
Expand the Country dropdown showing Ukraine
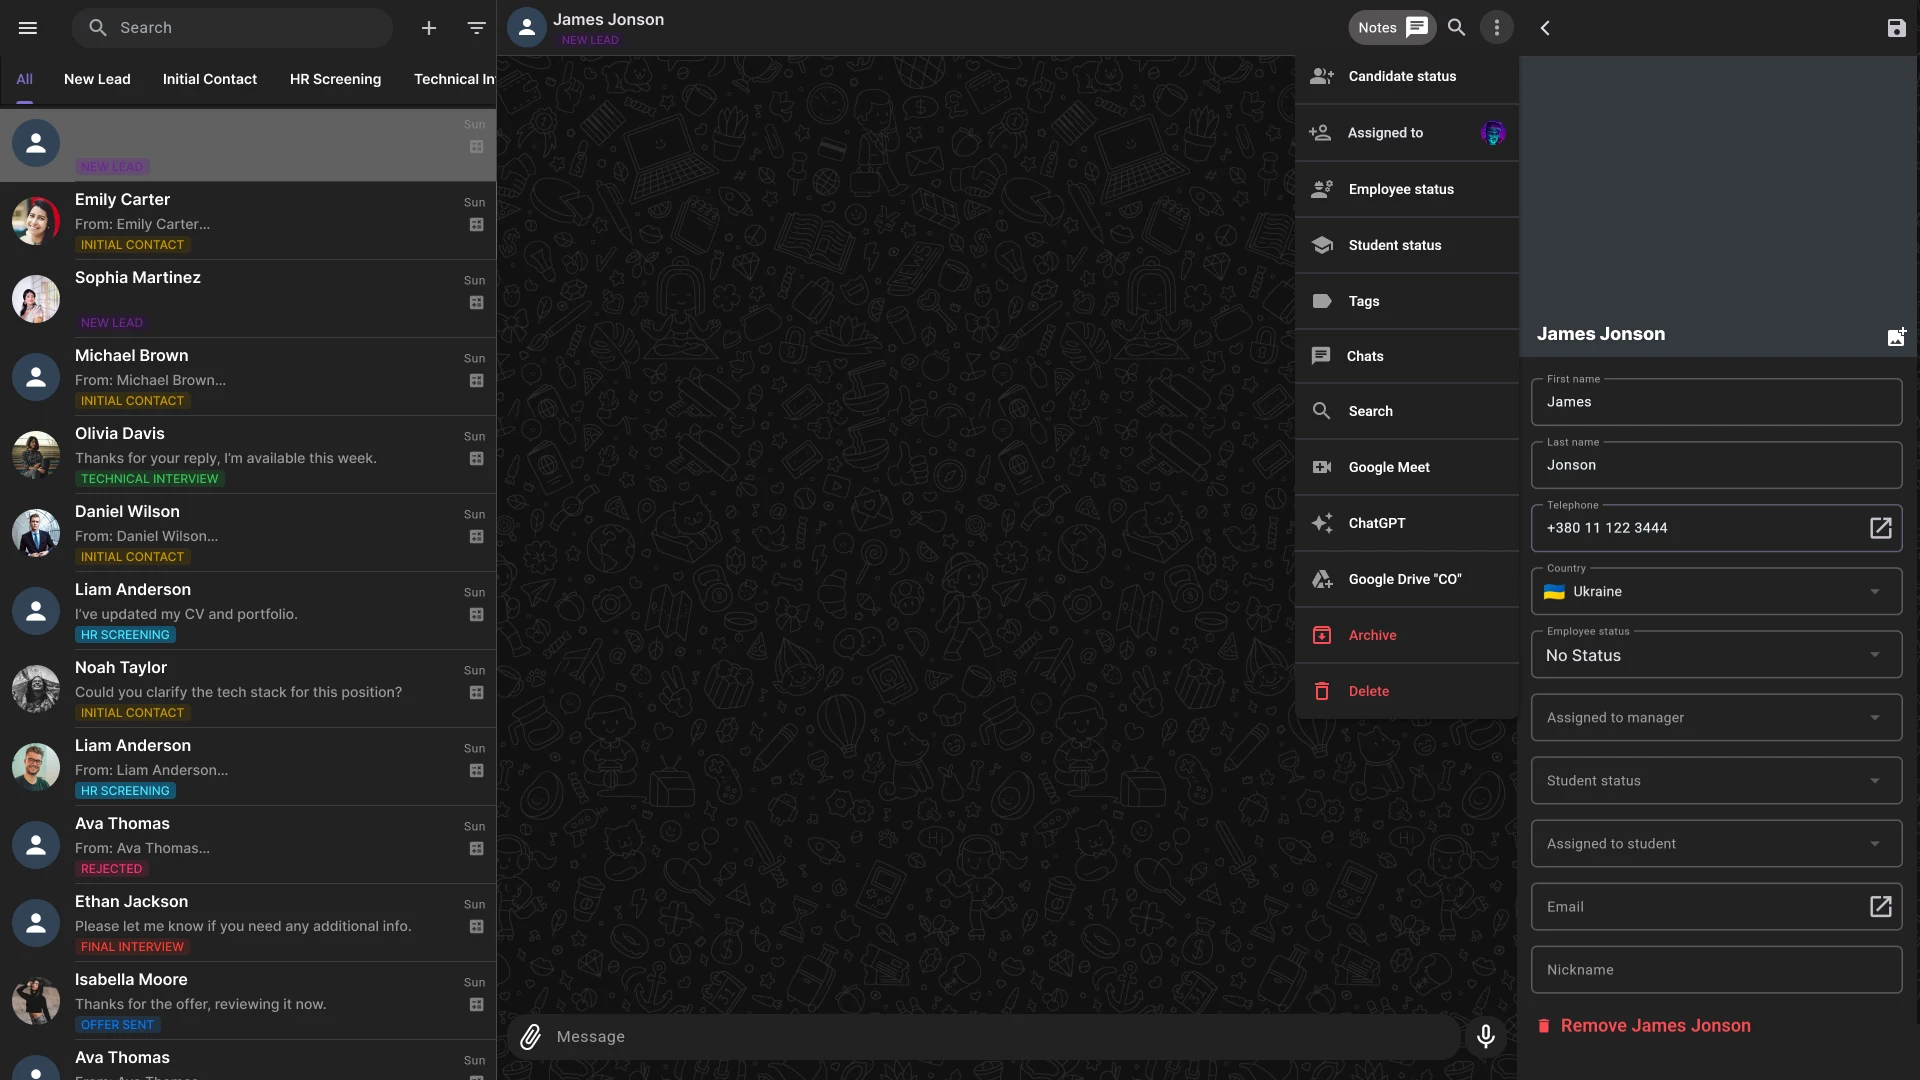[1716, 592]
